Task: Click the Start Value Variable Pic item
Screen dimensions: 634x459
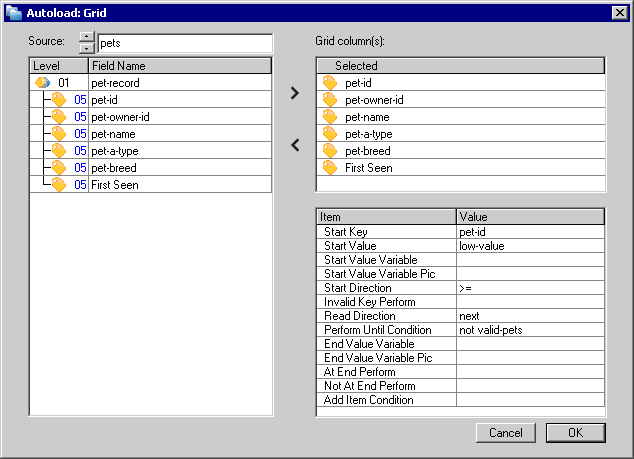Action: (387, 274)
